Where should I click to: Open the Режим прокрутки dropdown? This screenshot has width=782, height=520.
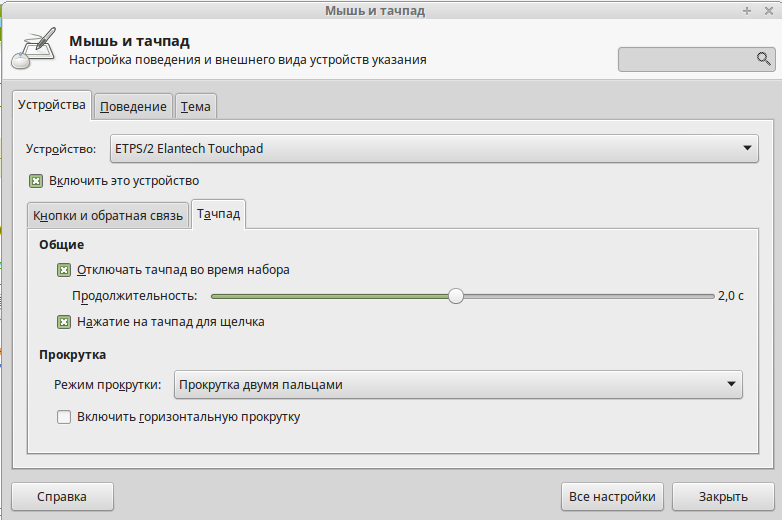coord(458,385)
